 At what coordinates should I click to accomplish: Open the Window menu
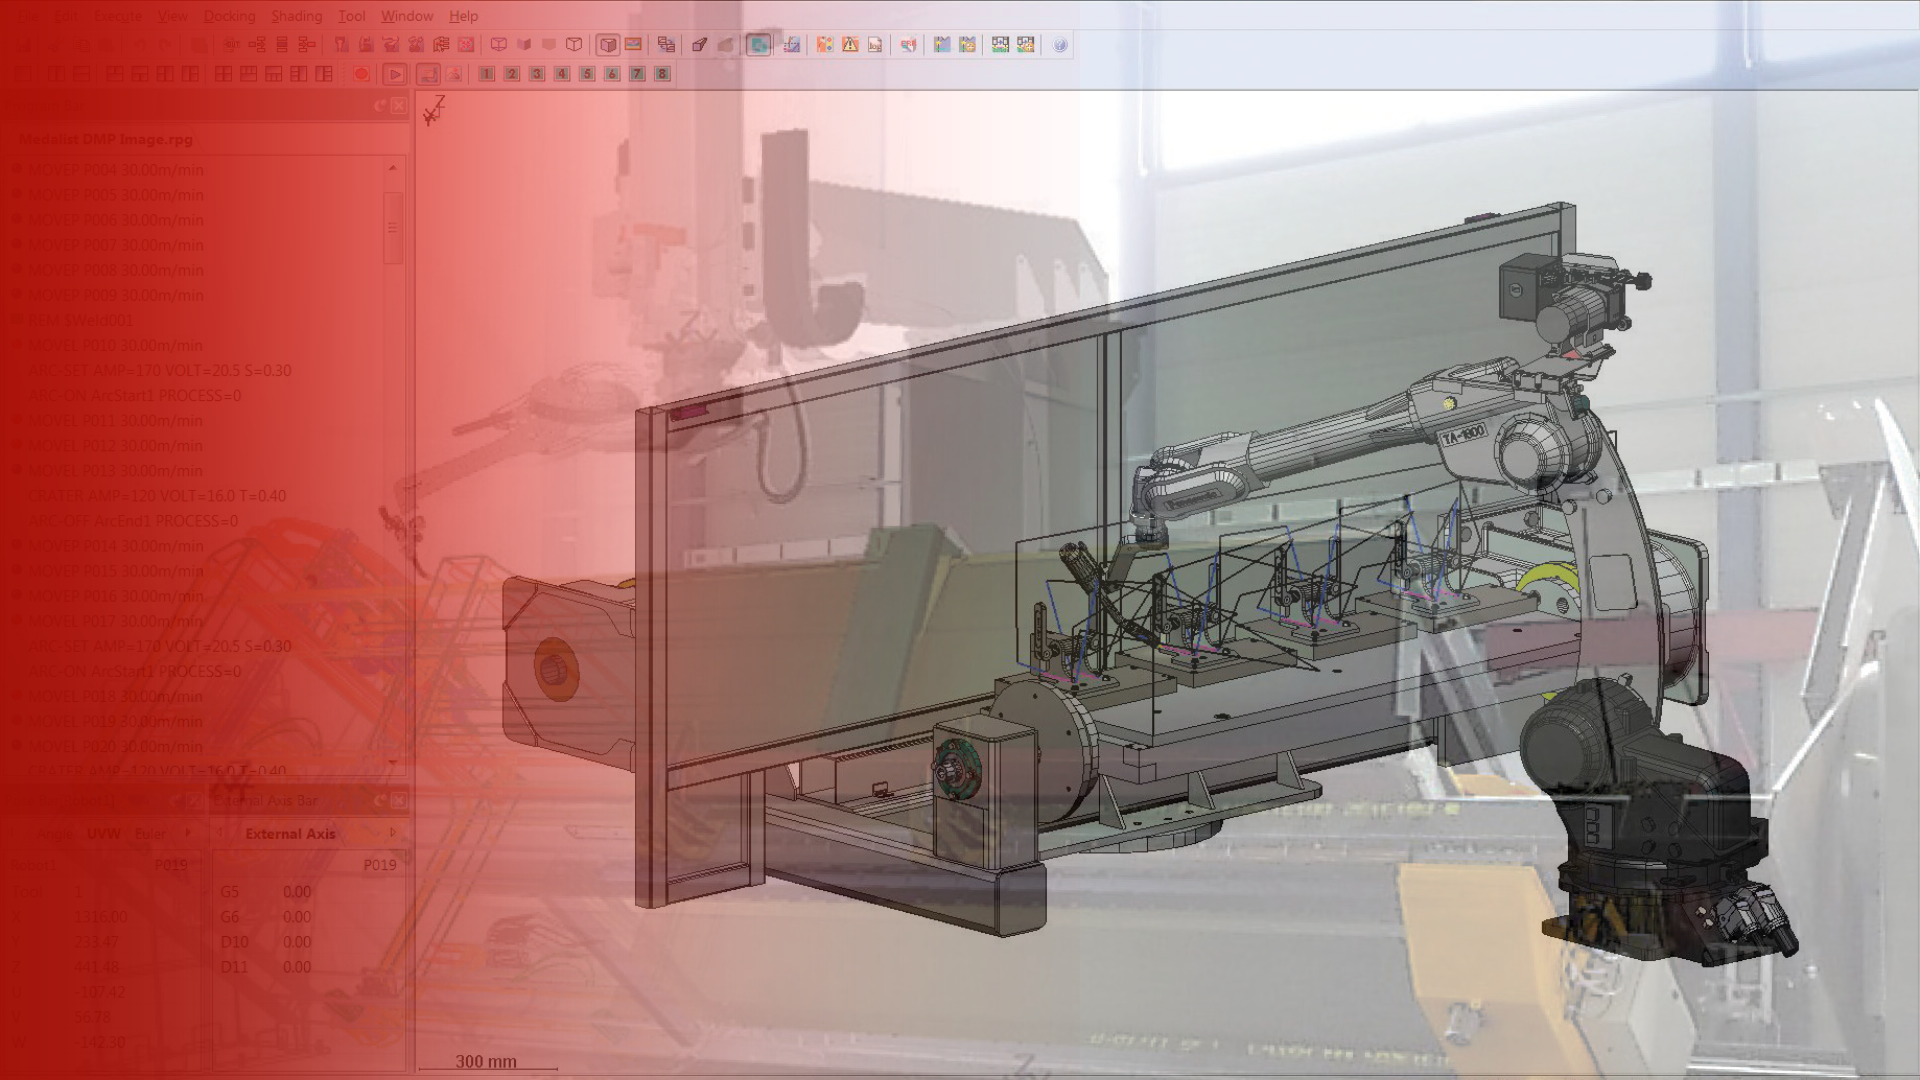pos(406,16)
